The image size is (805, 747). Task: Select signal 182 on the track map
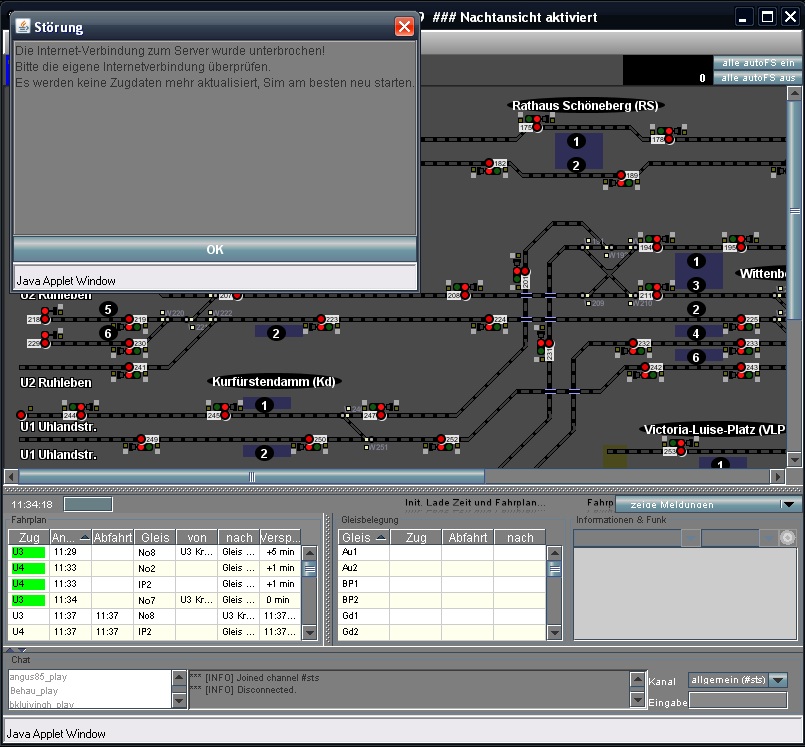[489, 167]
